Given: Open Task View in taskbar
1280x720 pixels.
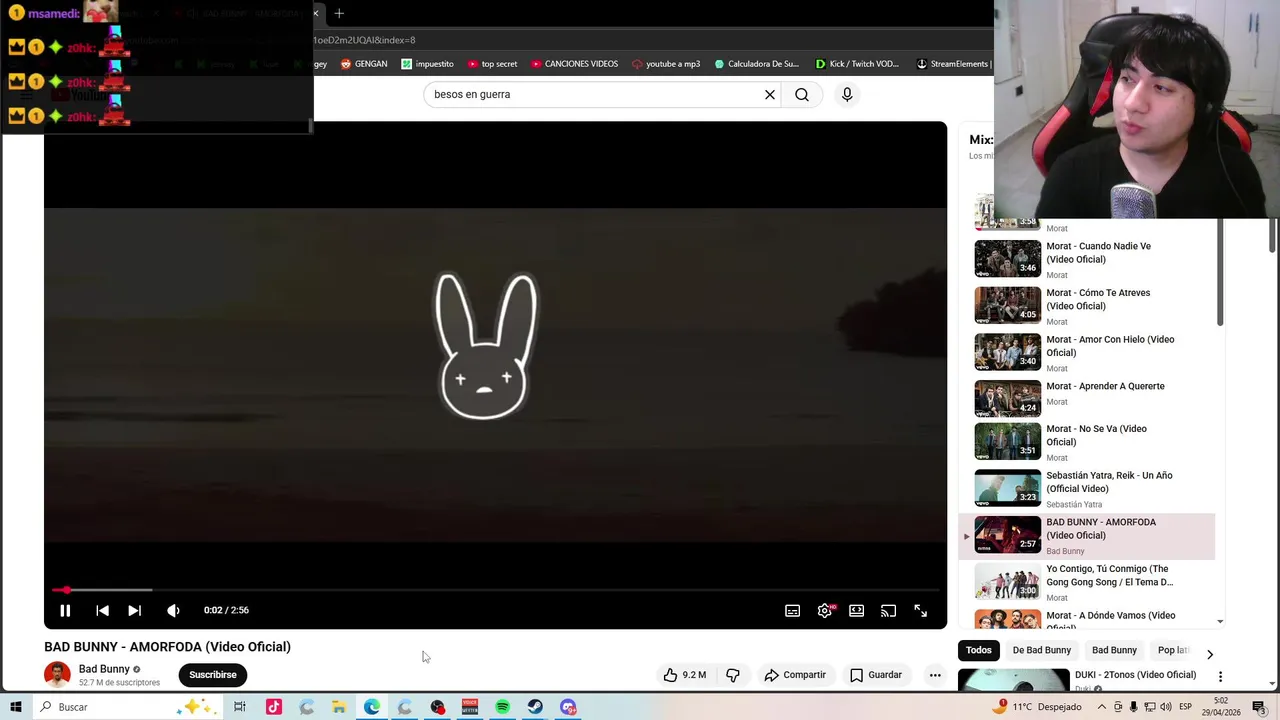Looking at the screenshot, I should [x=240, y=707].
